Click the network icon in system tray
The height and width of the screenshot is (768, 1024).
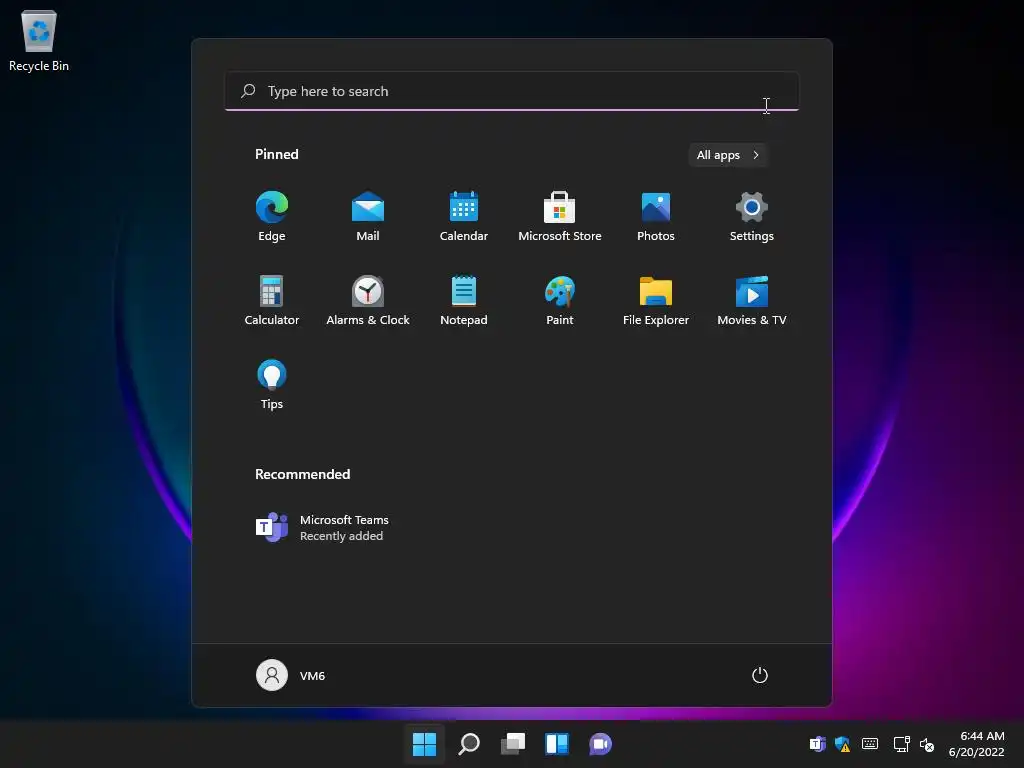(902, 743)
